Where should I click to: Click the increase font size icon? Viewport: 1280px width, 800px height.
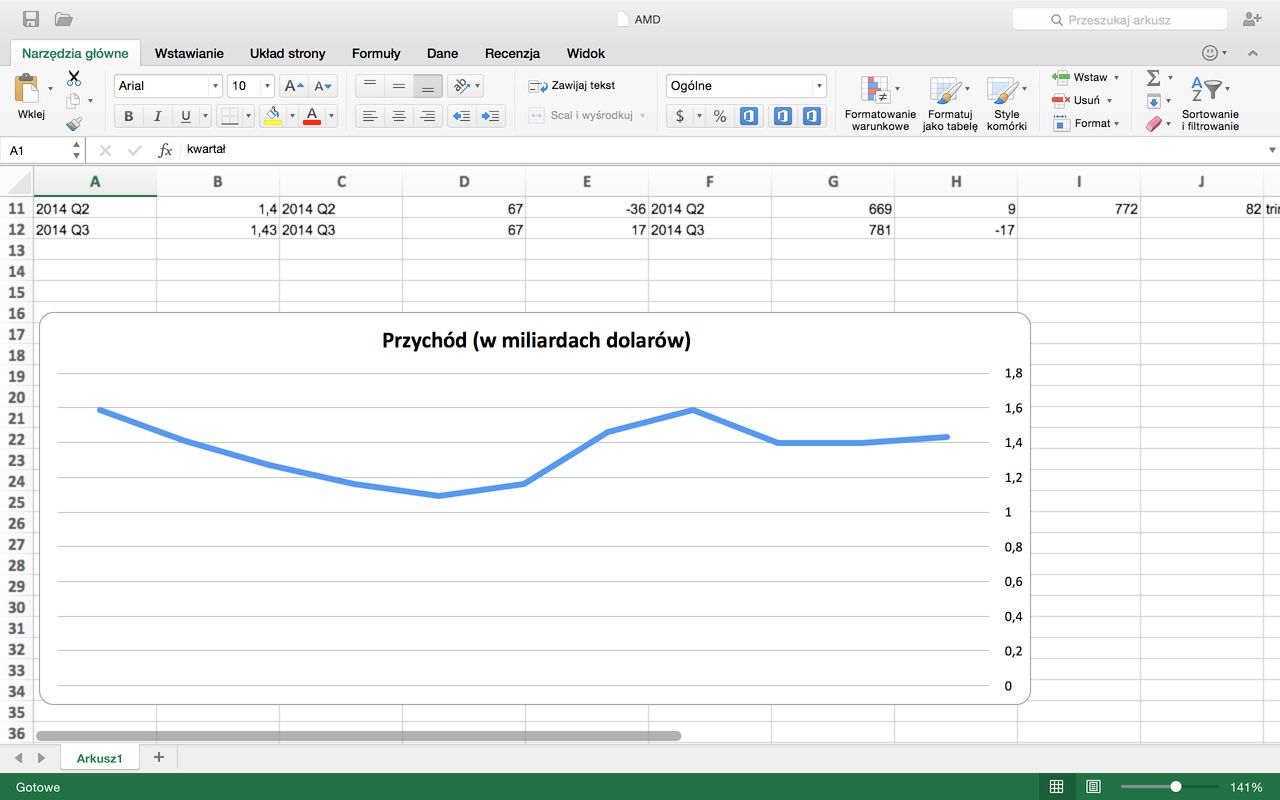coord(293,86)
